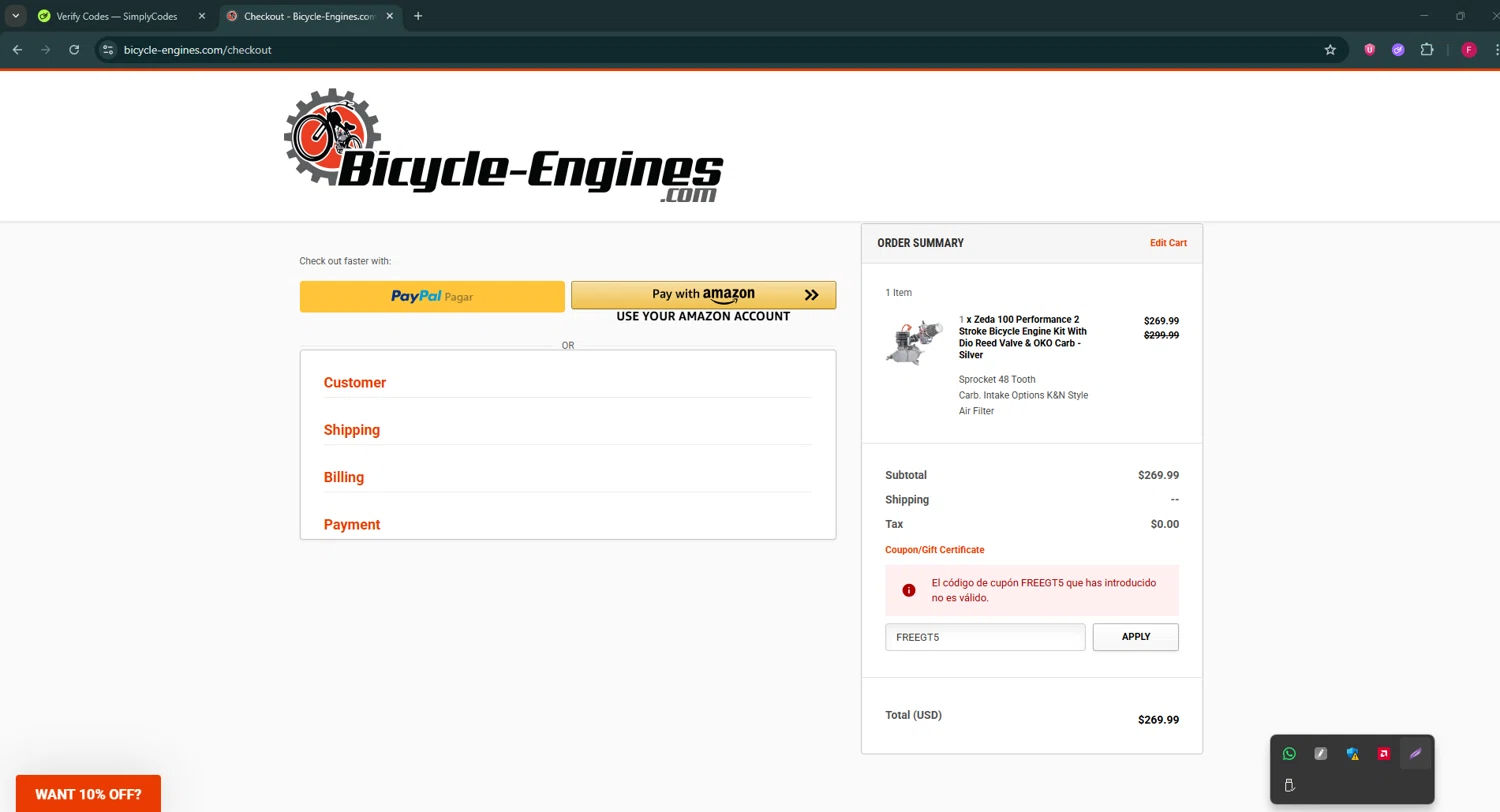Click the struck-through $299.99 price

1161,335
